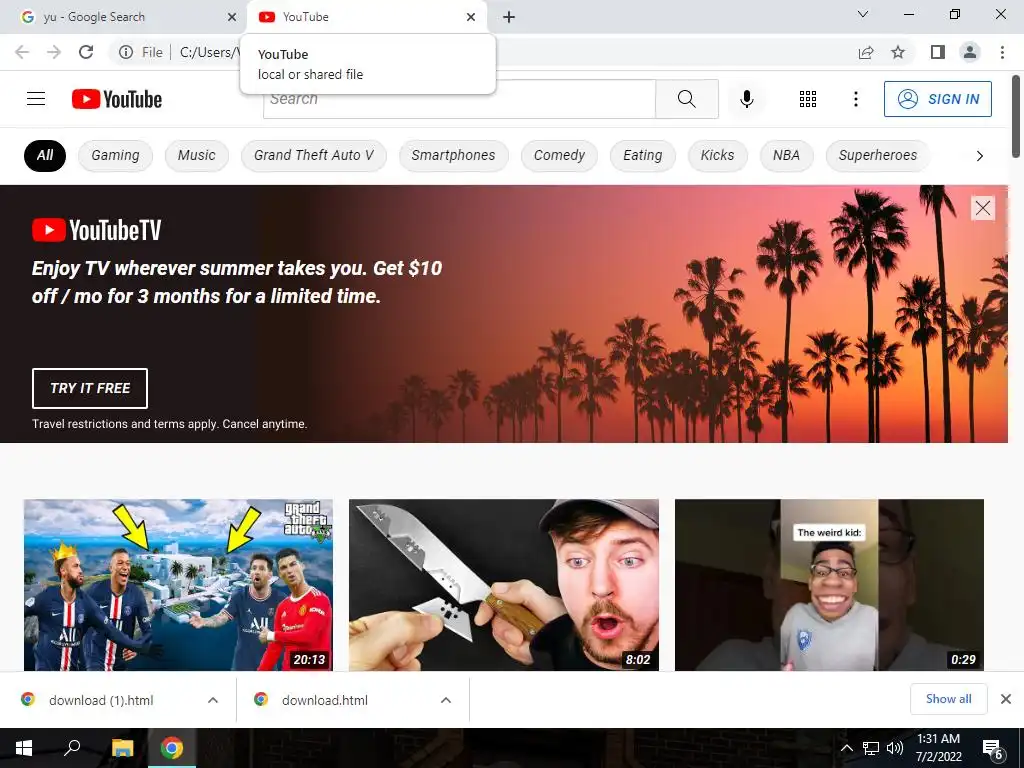This screenshot has height=768, width=1024.
Task: Select the YouTube tab
Action: point(367,17)
